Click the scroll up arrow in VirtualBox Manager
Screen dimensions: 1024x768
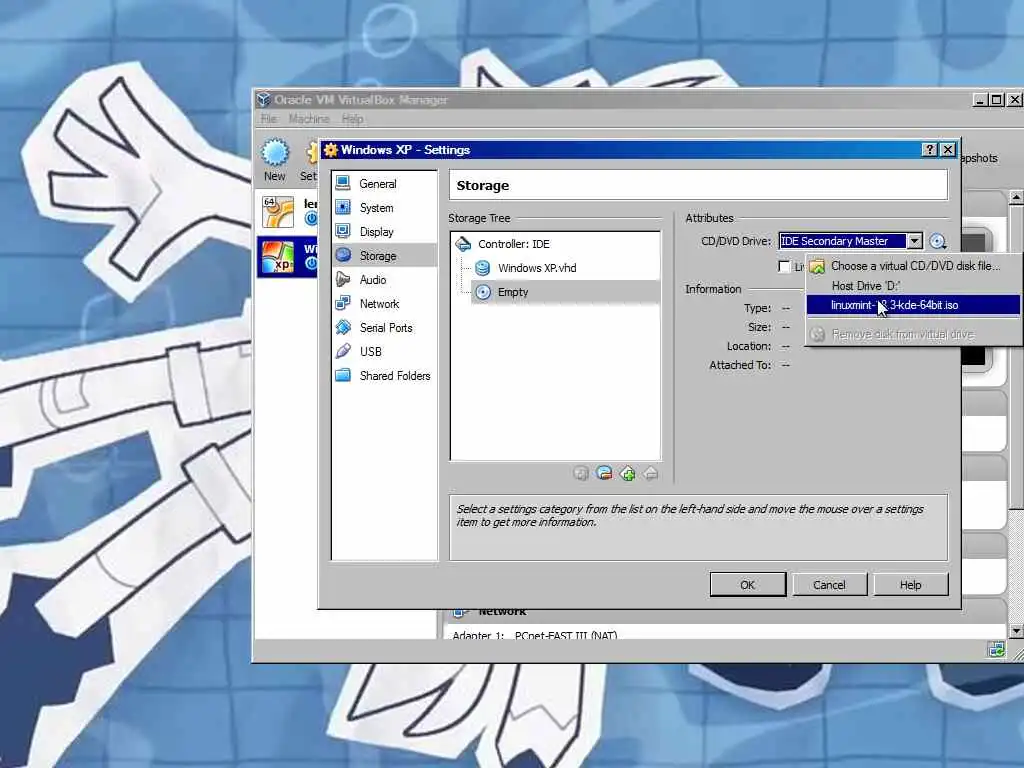click(x=1016, y=197)
